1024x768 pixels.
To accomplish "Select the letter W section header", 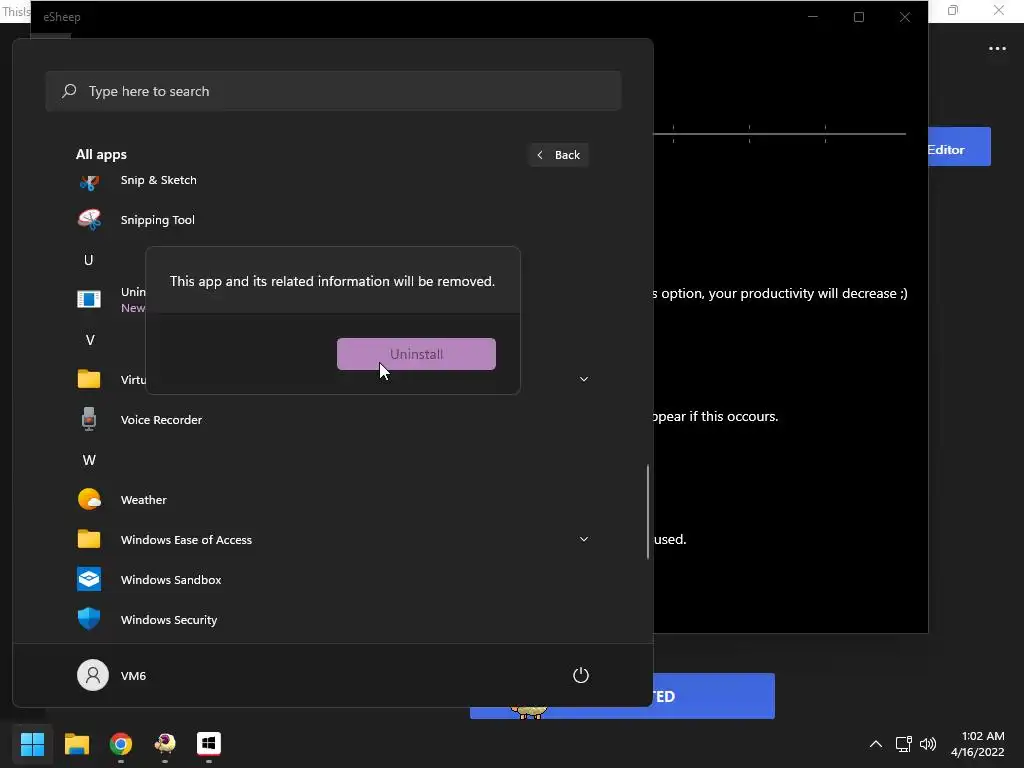I will click(x=89, y=460).
